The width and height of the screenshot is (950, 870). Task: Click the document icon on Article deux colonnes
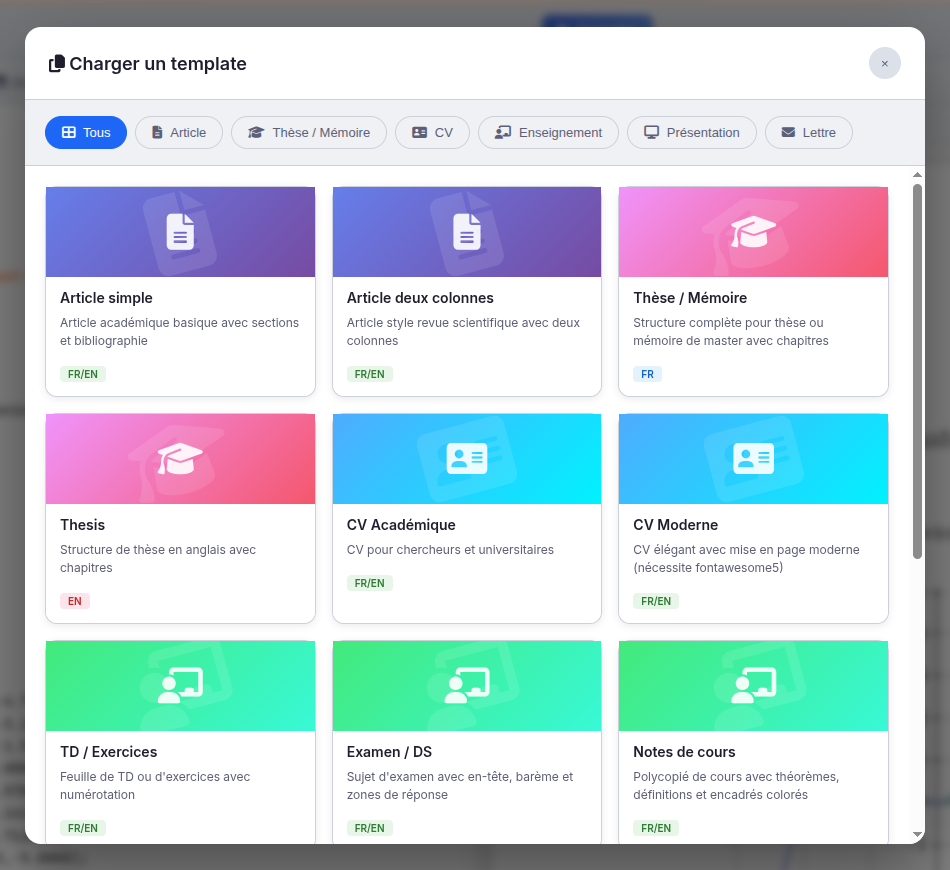(x=467, y=232)
